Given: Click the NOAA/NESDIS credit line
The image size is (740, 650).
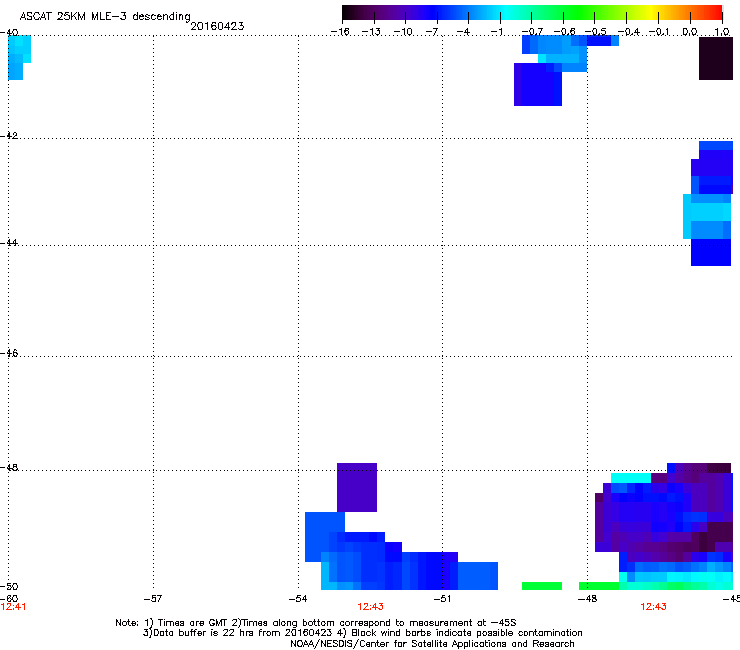Looking at the screenshot, I should [x=432, y=644].
